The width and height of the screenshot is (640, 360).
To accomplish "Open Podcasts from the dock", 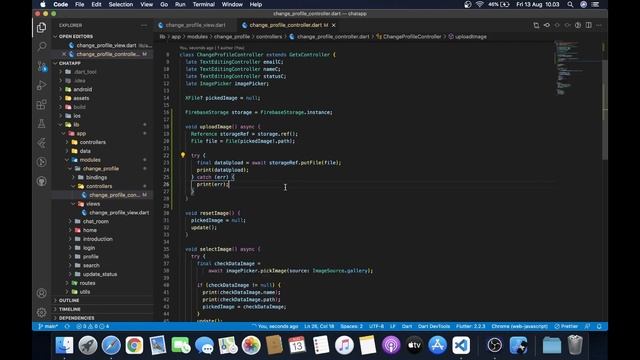I will click(391, 345).
